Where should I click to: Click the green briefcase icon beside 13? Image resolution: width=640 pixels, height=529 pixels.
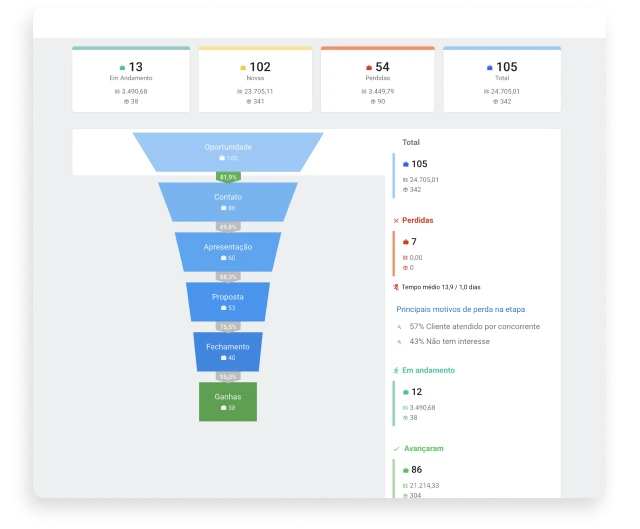click(122, 68)
